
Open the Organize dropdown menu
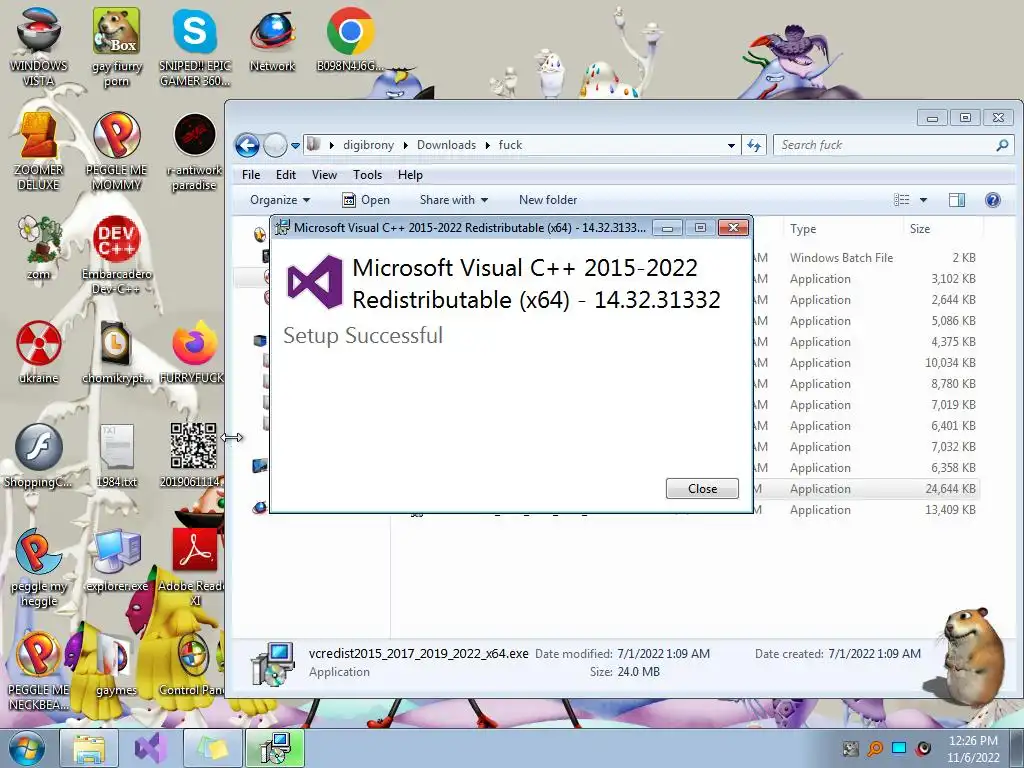point(280,200)
